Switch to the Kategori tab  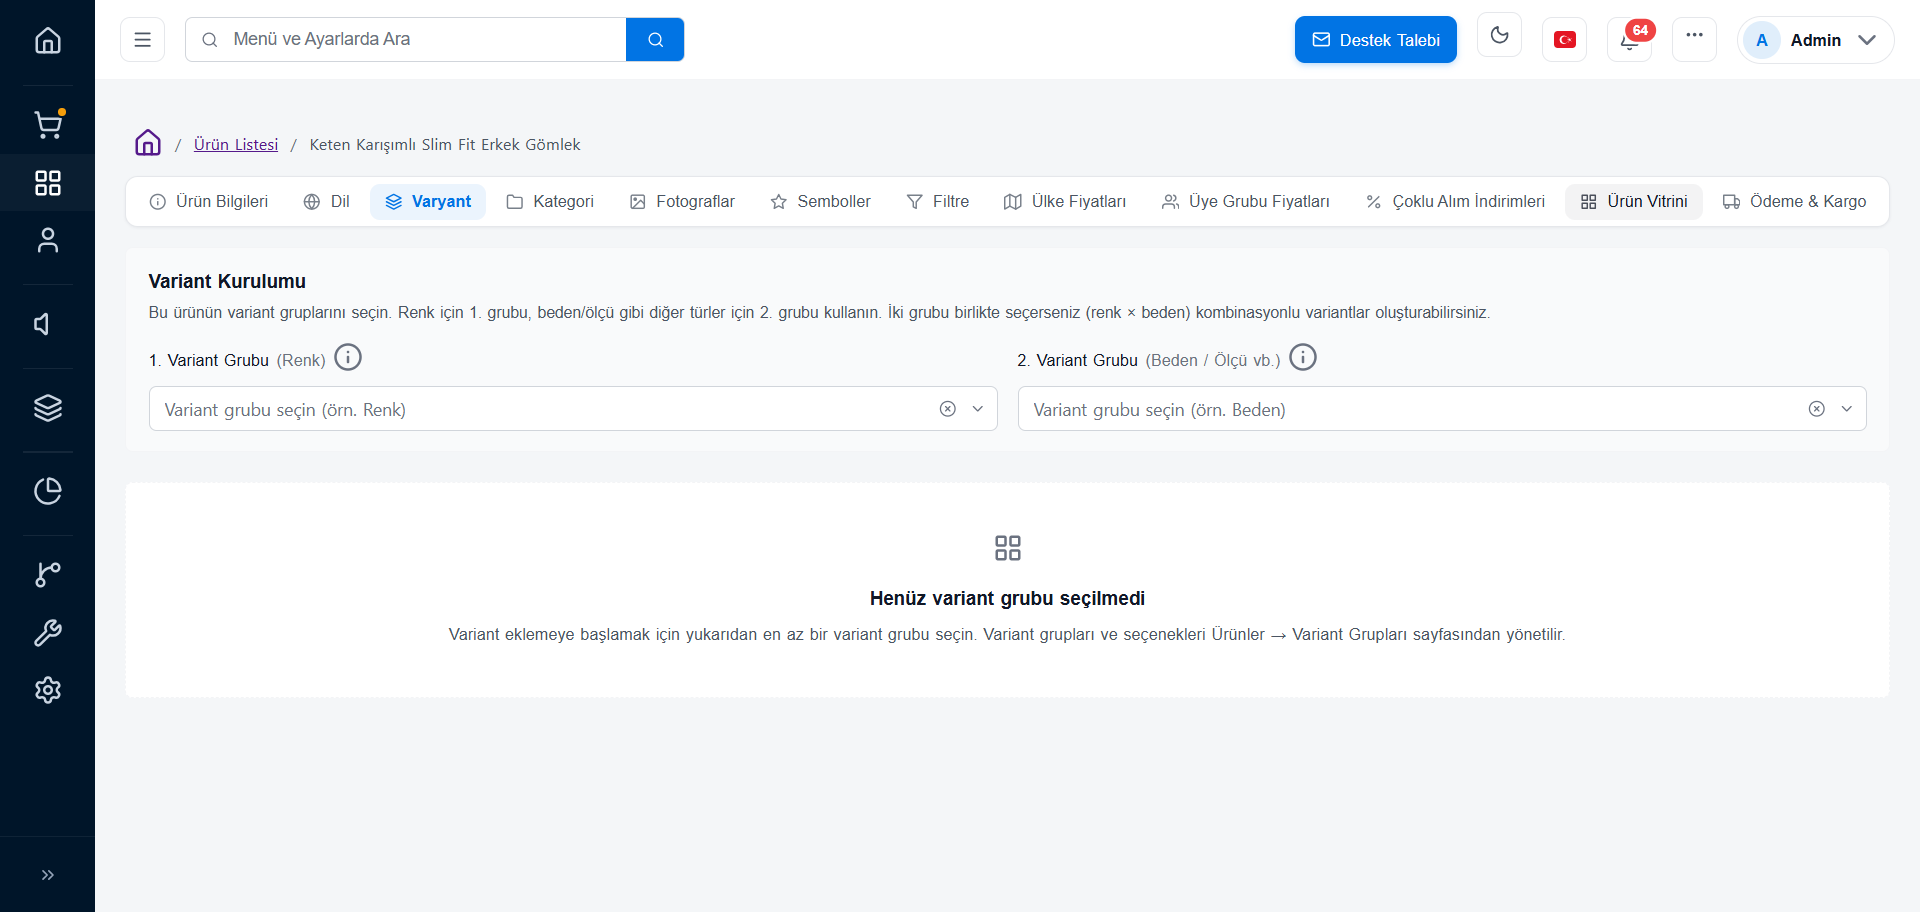click(550, 202)
